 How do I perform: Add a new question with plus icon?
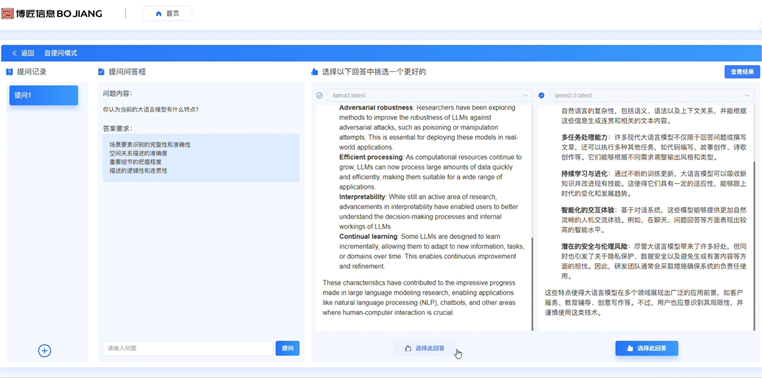tap(45, 350)
